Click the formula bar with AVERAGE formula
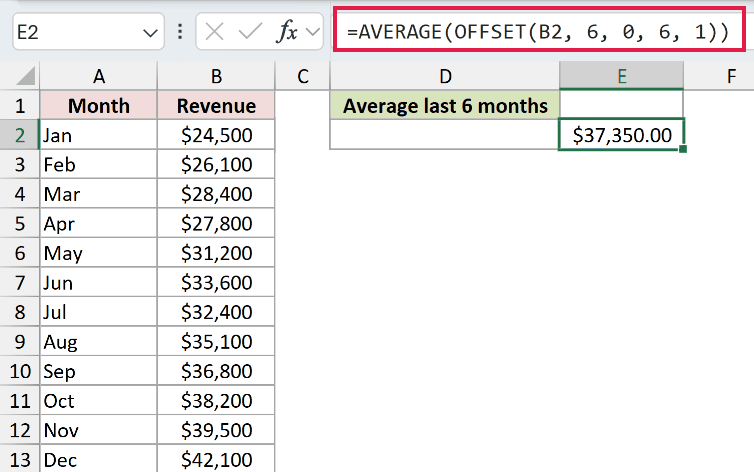Screen dimensions: 754x472 tap(539, 30)
